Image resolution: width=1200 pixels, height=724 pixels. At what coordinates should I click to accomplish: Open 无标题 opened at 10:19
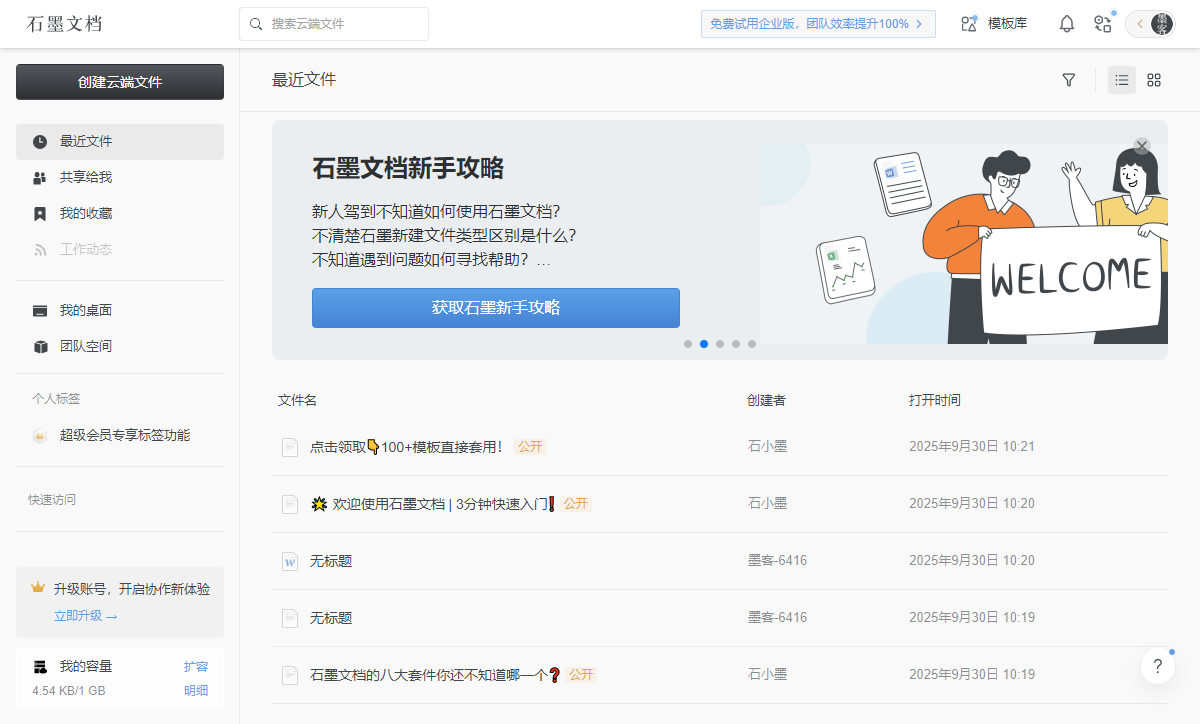331,618
